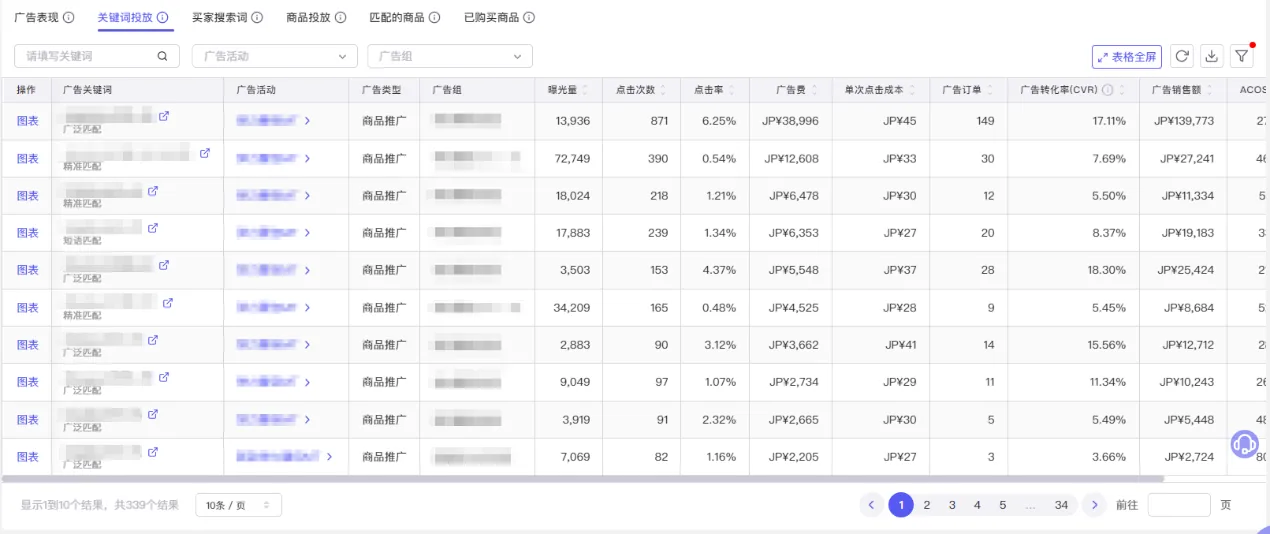Go to next page arrow

click(1095, 505)
